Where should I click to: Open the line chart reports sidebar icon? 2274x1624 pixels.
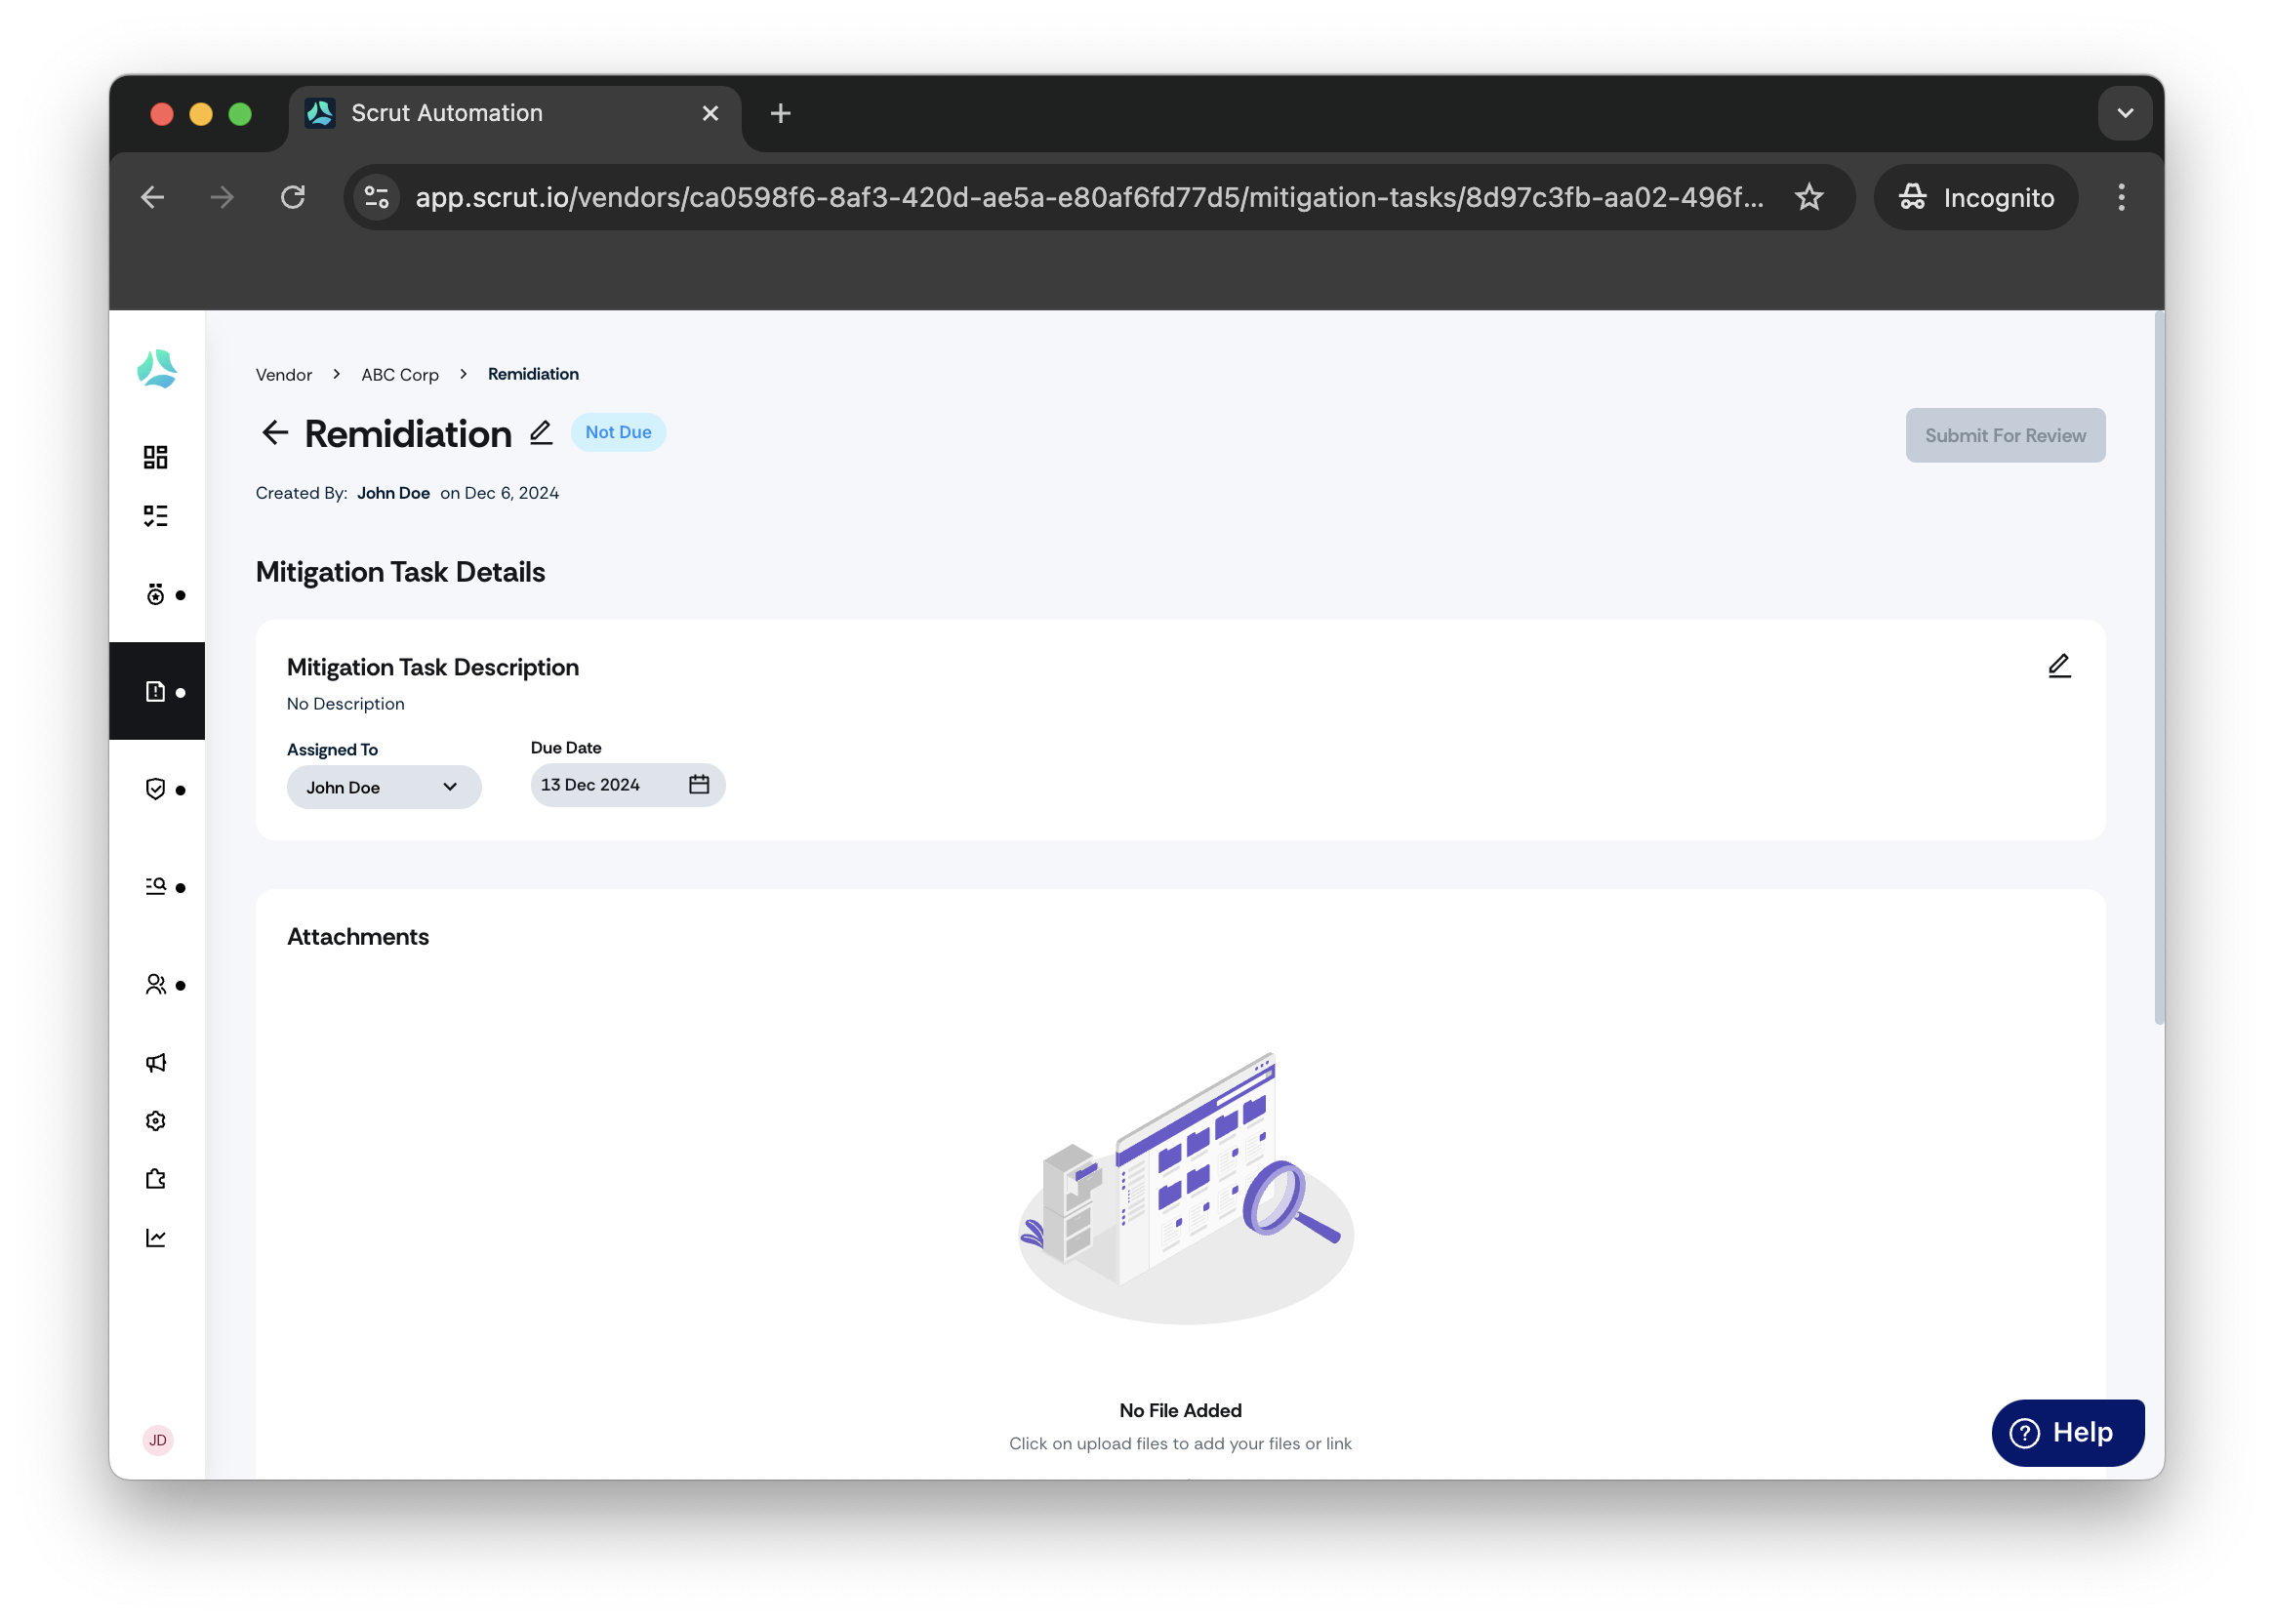pos(155,1238)
